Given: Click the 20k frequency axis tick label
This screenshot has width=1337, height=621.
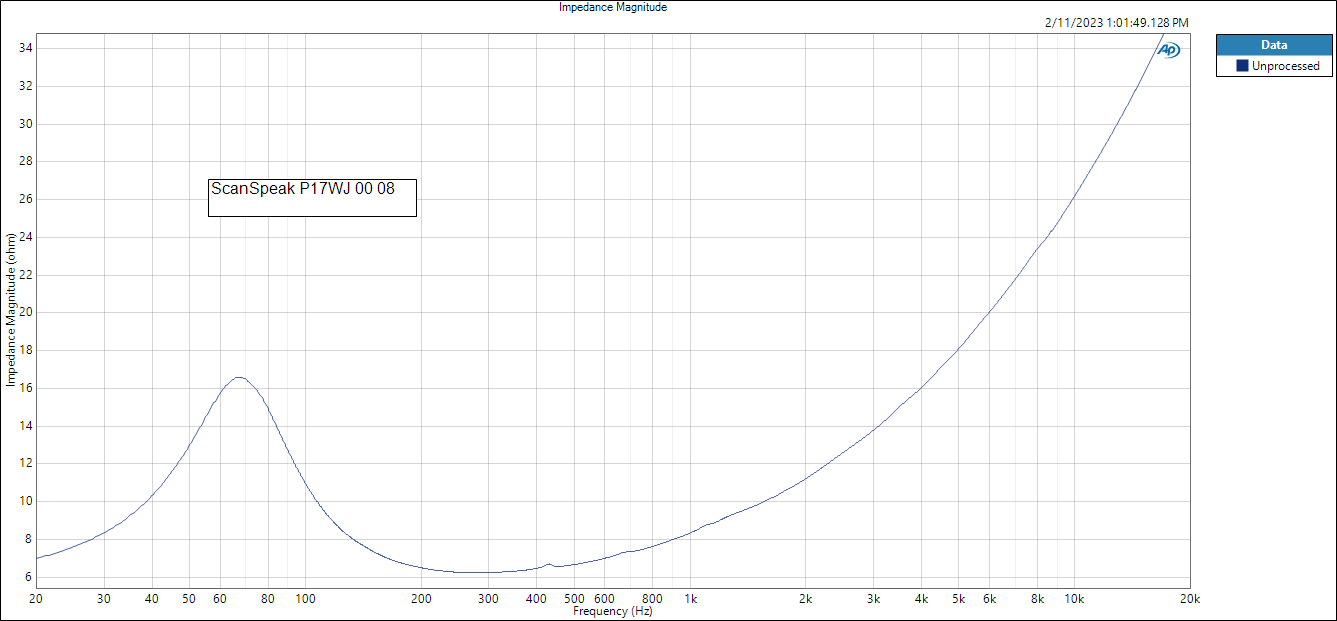Looking at the screenshot, I should coord(1189,599).
